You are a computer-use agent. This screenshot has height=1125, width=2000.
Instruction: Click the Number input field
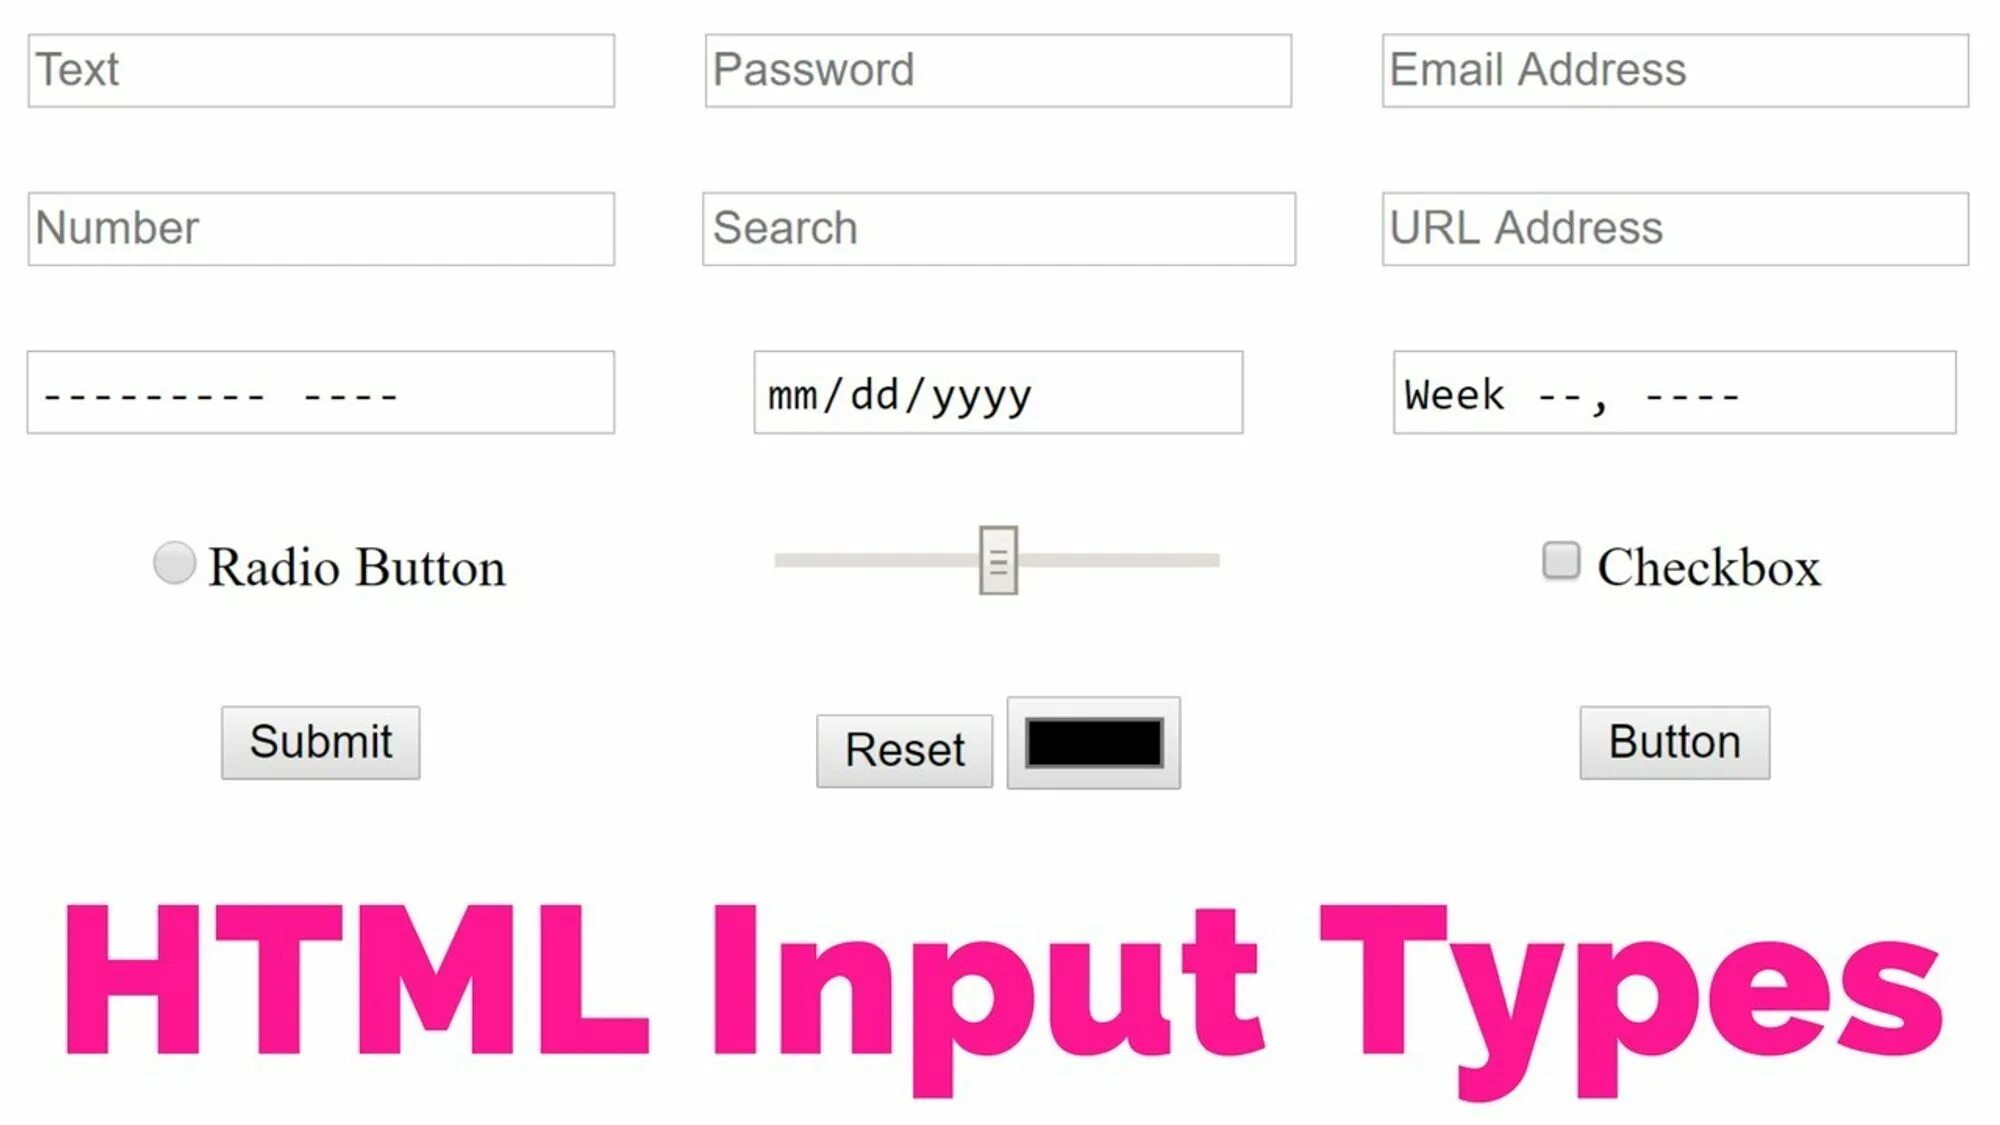321,228
